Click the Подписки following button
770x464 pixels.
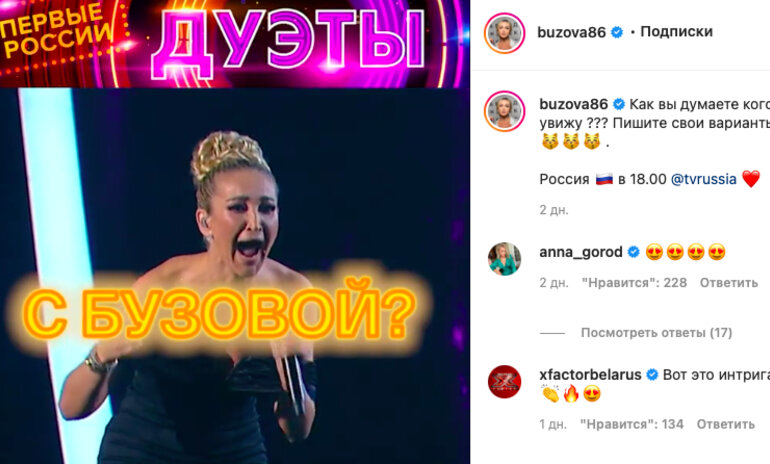pyautogui.click(x=676, y=32)
